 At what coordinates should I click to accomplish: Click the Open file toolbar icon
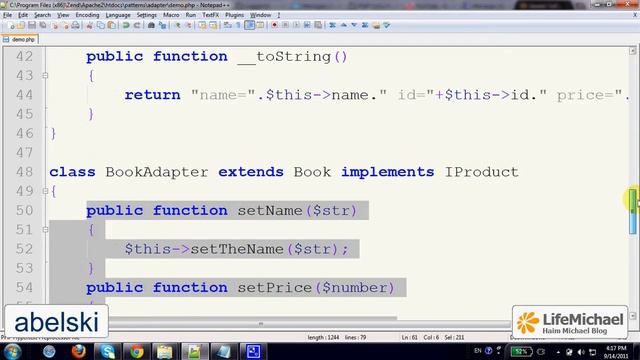coord(21,25)
